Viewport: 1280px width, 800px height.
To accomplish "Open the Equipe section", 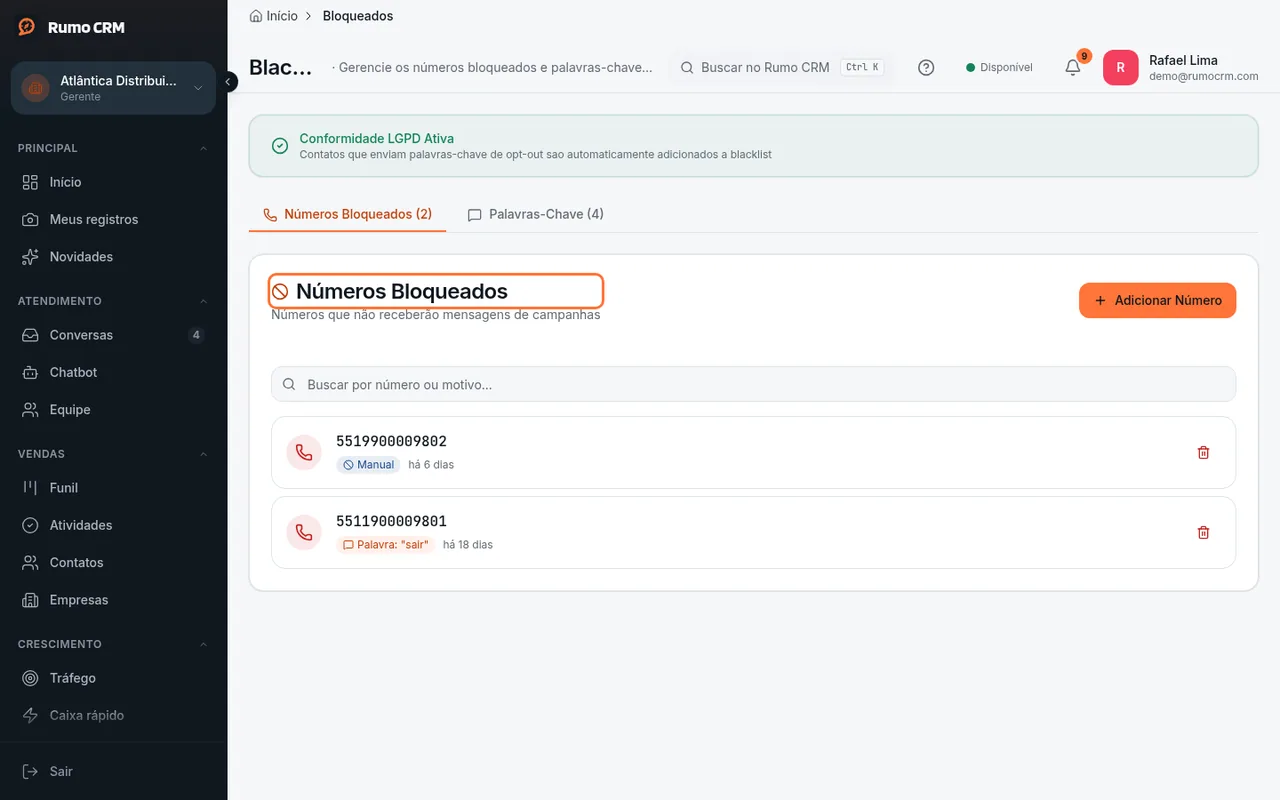I will click(113, 410).
